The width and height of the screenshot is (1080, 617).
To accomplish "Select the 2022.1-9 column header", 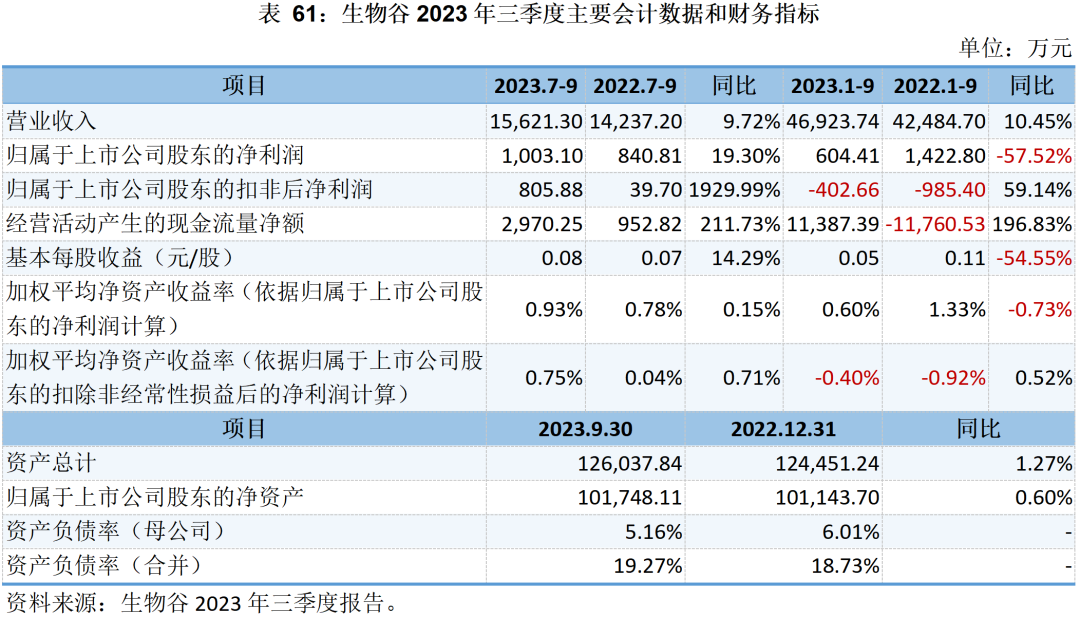I will point(935,86).
